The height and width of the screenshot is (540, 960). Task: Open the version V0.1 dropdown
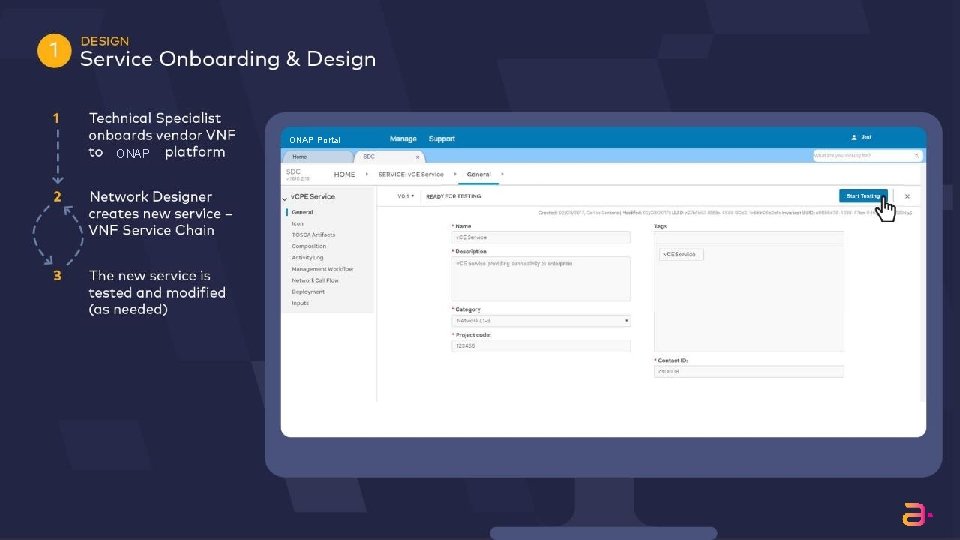pos(405,197)
